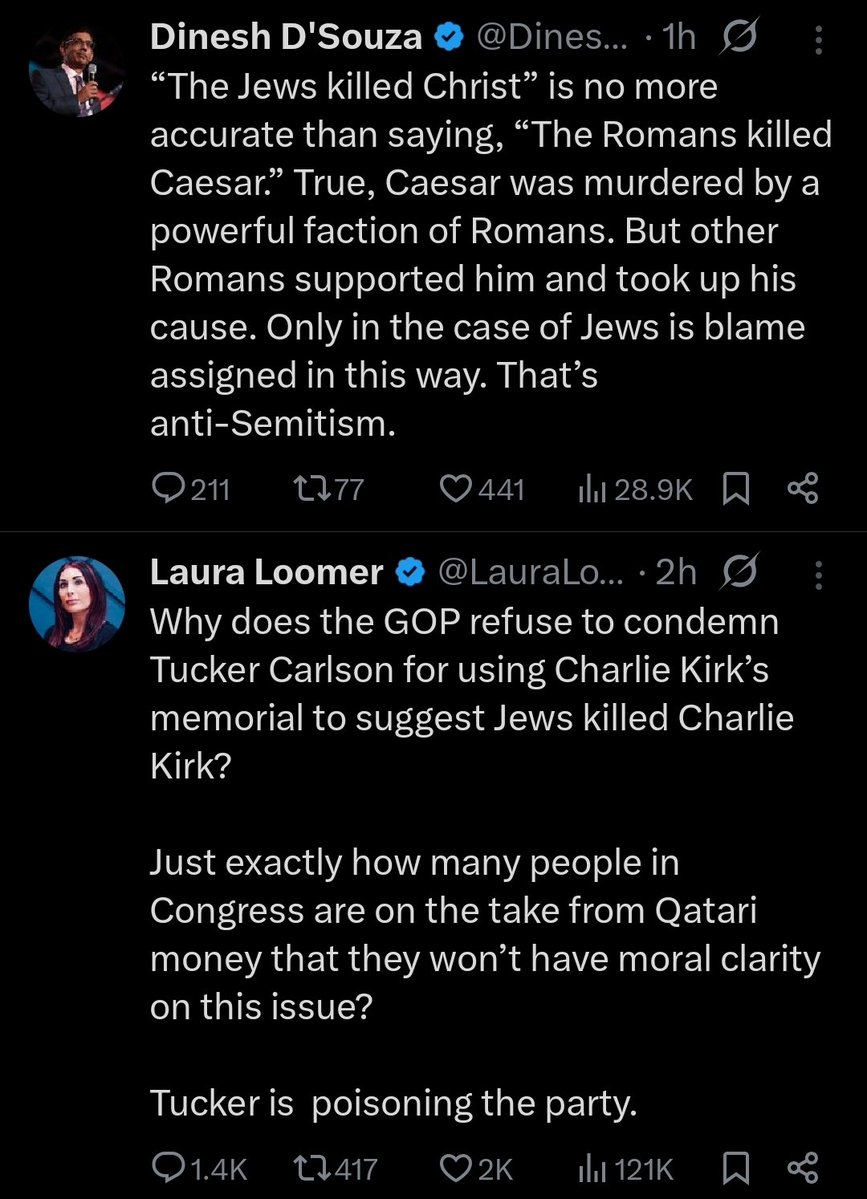Bookmark Dinesh D'Souza's post
Screen dimensions: 867x1199
(x=736, y=488)
